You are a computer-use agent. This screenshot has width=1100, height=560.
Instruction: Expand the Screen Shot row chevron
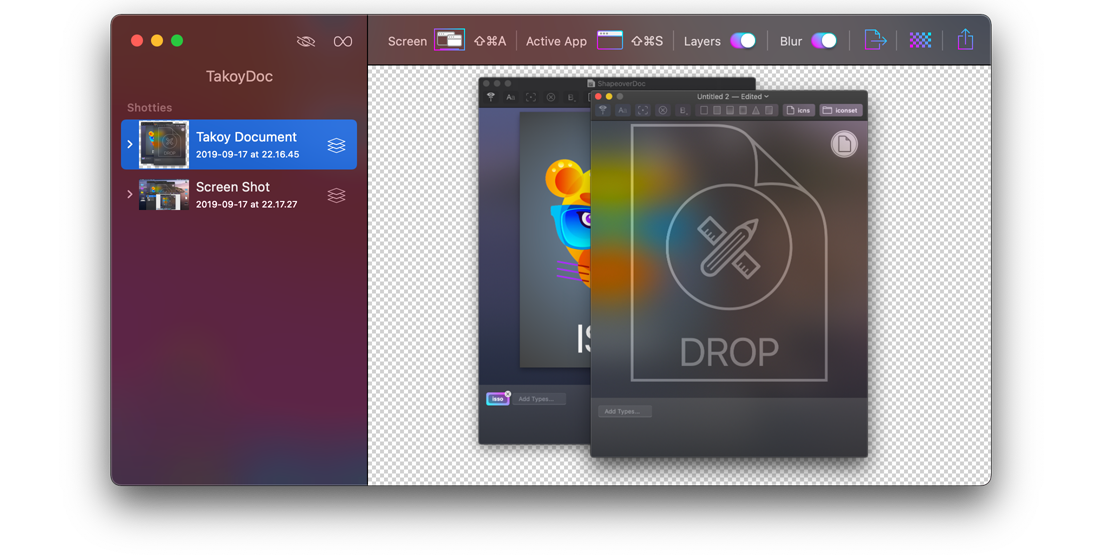click(x=130, y=195)
